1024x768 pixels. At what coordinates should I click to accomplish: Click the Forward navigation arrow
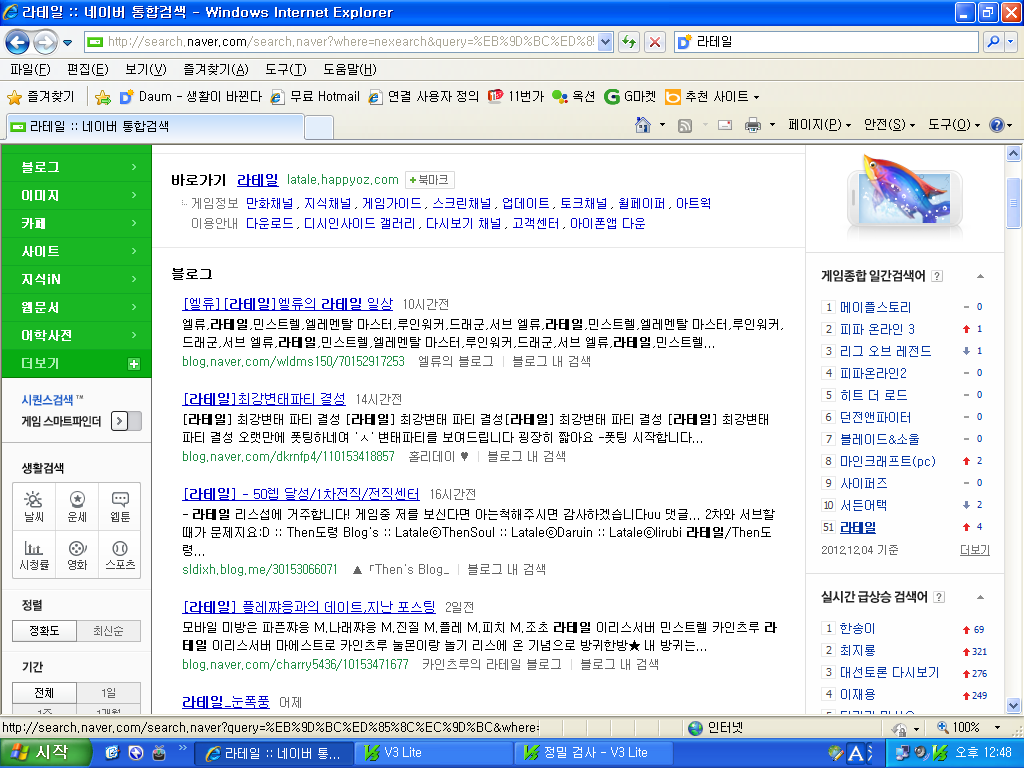click(x=44, y=42)
